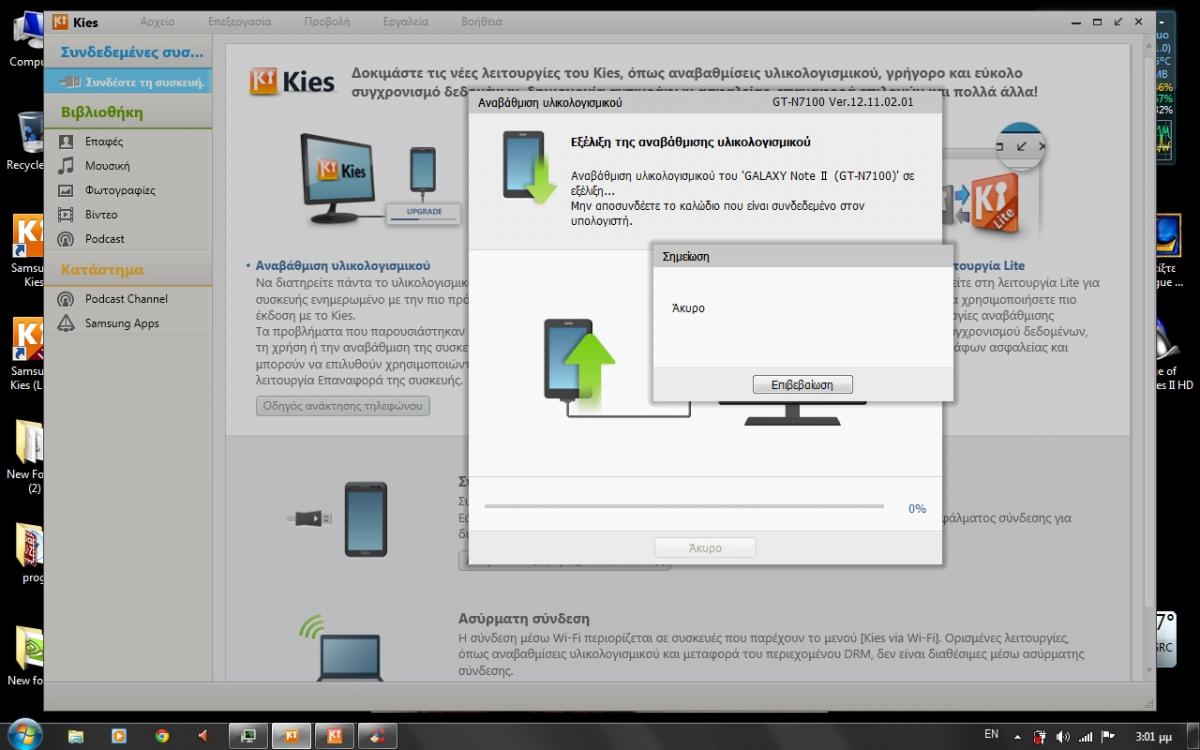Open the Windows Start menu
This screenshot has width=1200, height=750.
click(24, 734)
